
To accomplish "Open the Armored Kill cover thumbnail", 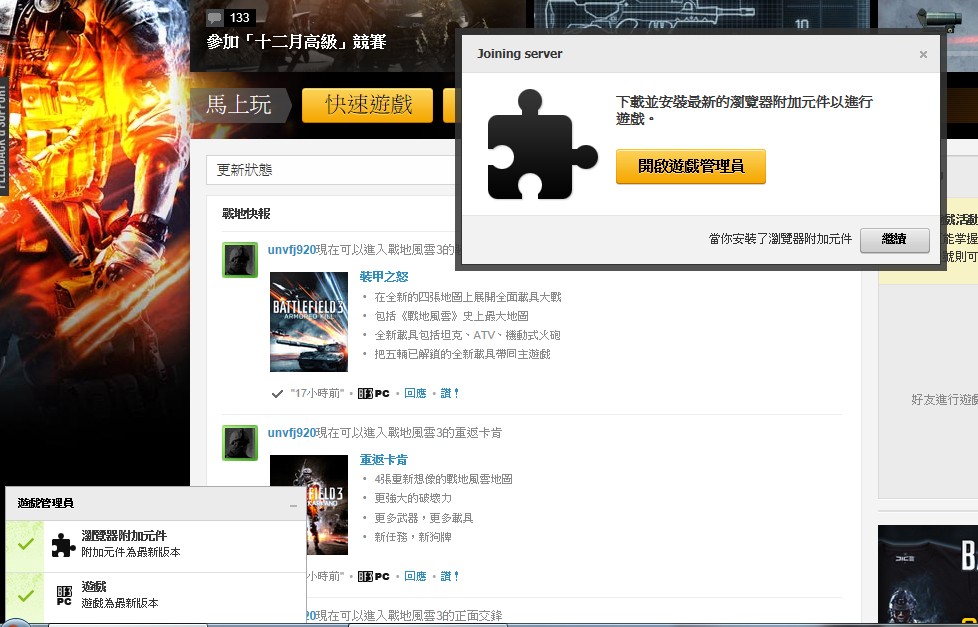I will (x=309, y=322).
